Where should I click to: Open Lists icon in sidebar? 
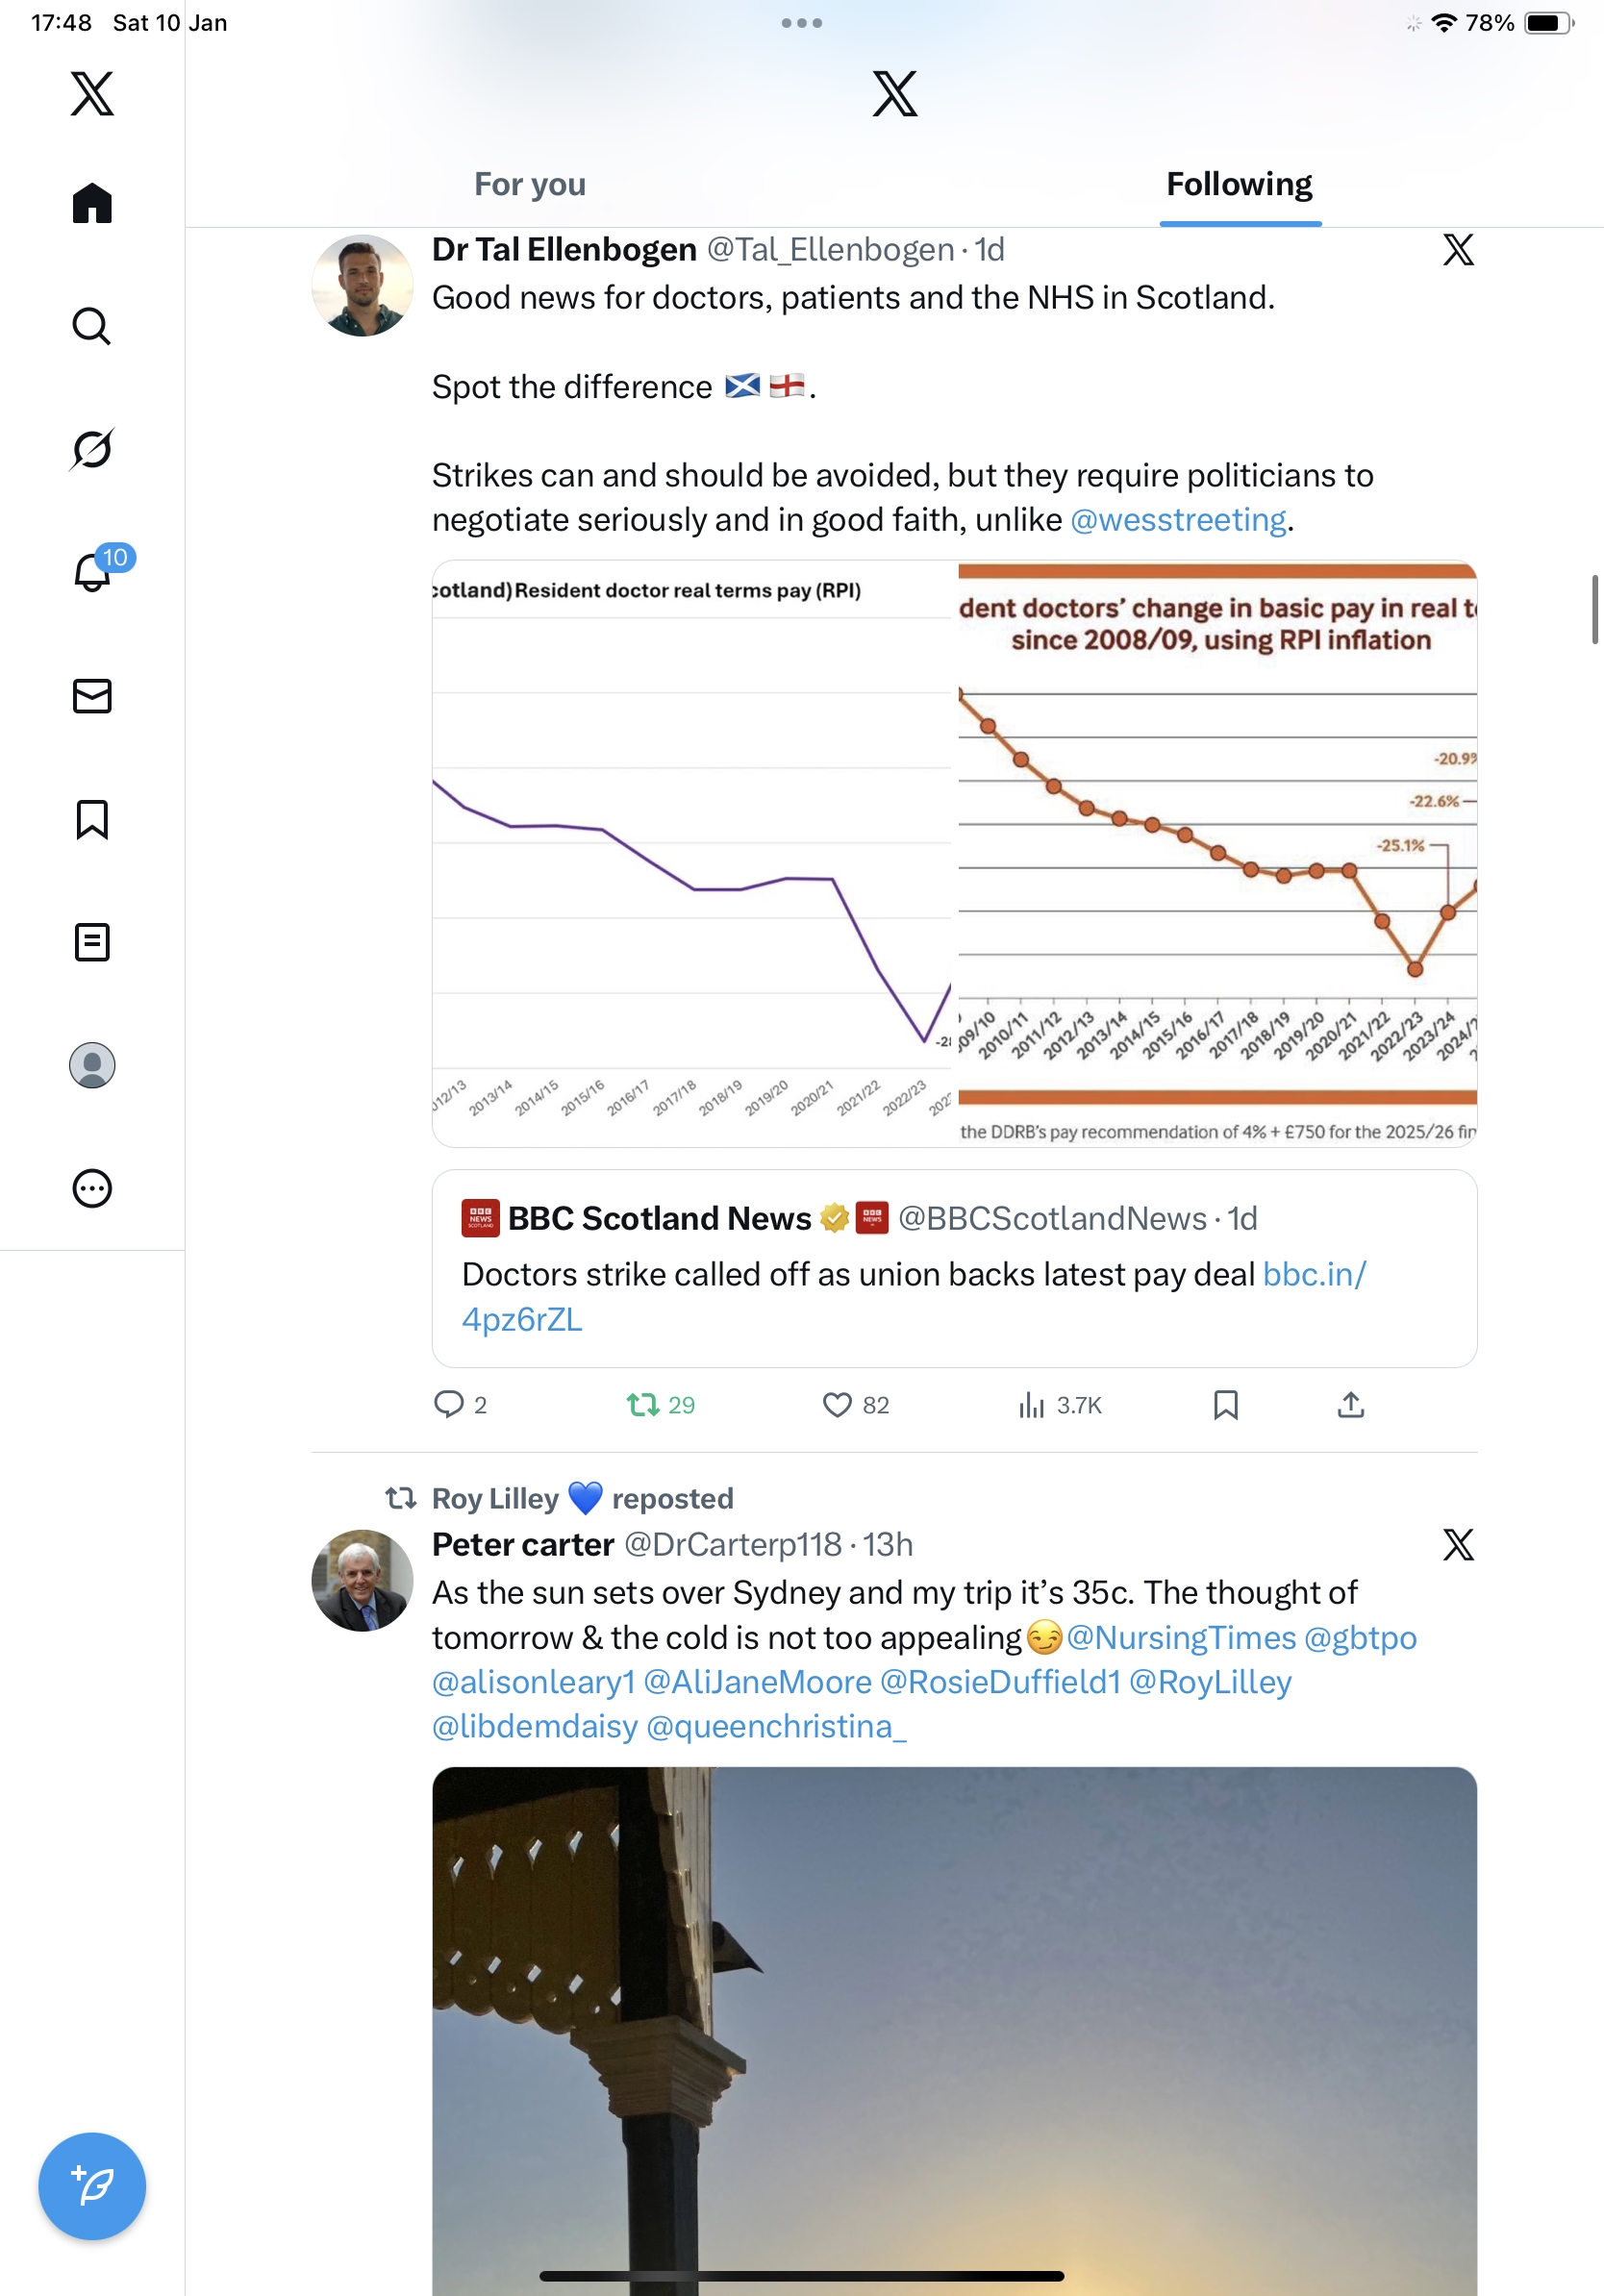[x=92, y=942]
